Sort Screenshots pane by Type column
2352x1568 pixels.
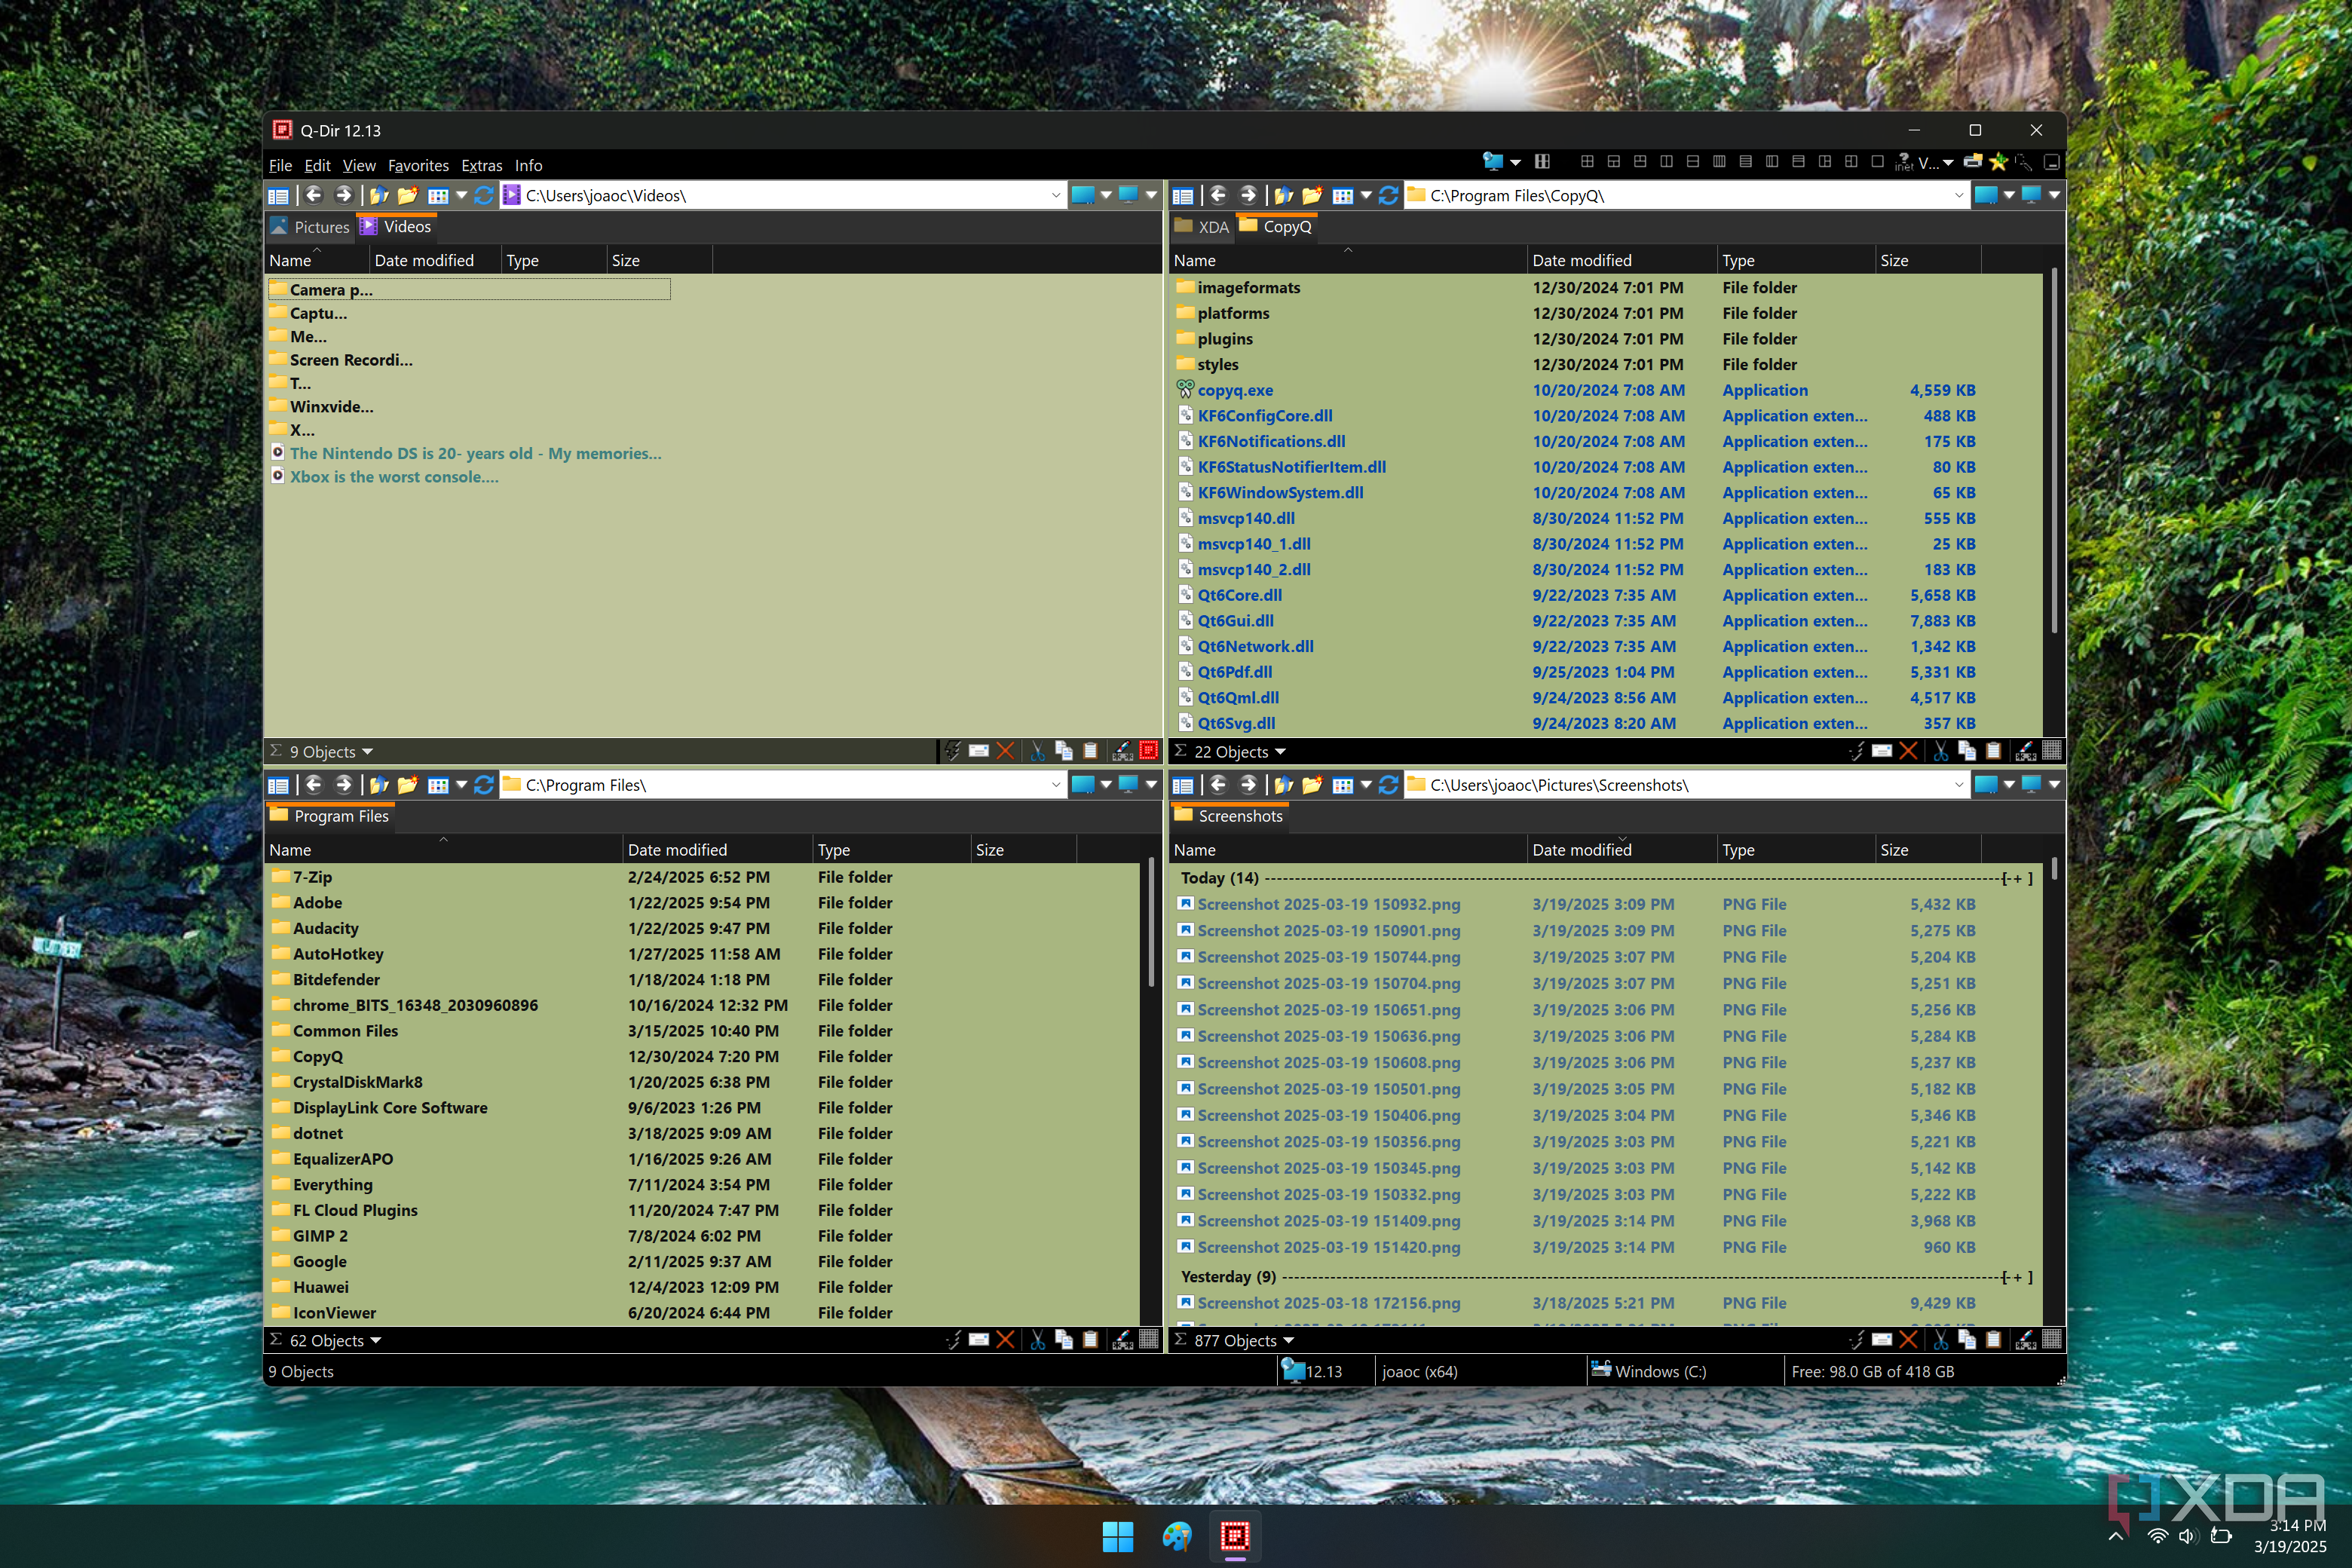point(1795,850)
